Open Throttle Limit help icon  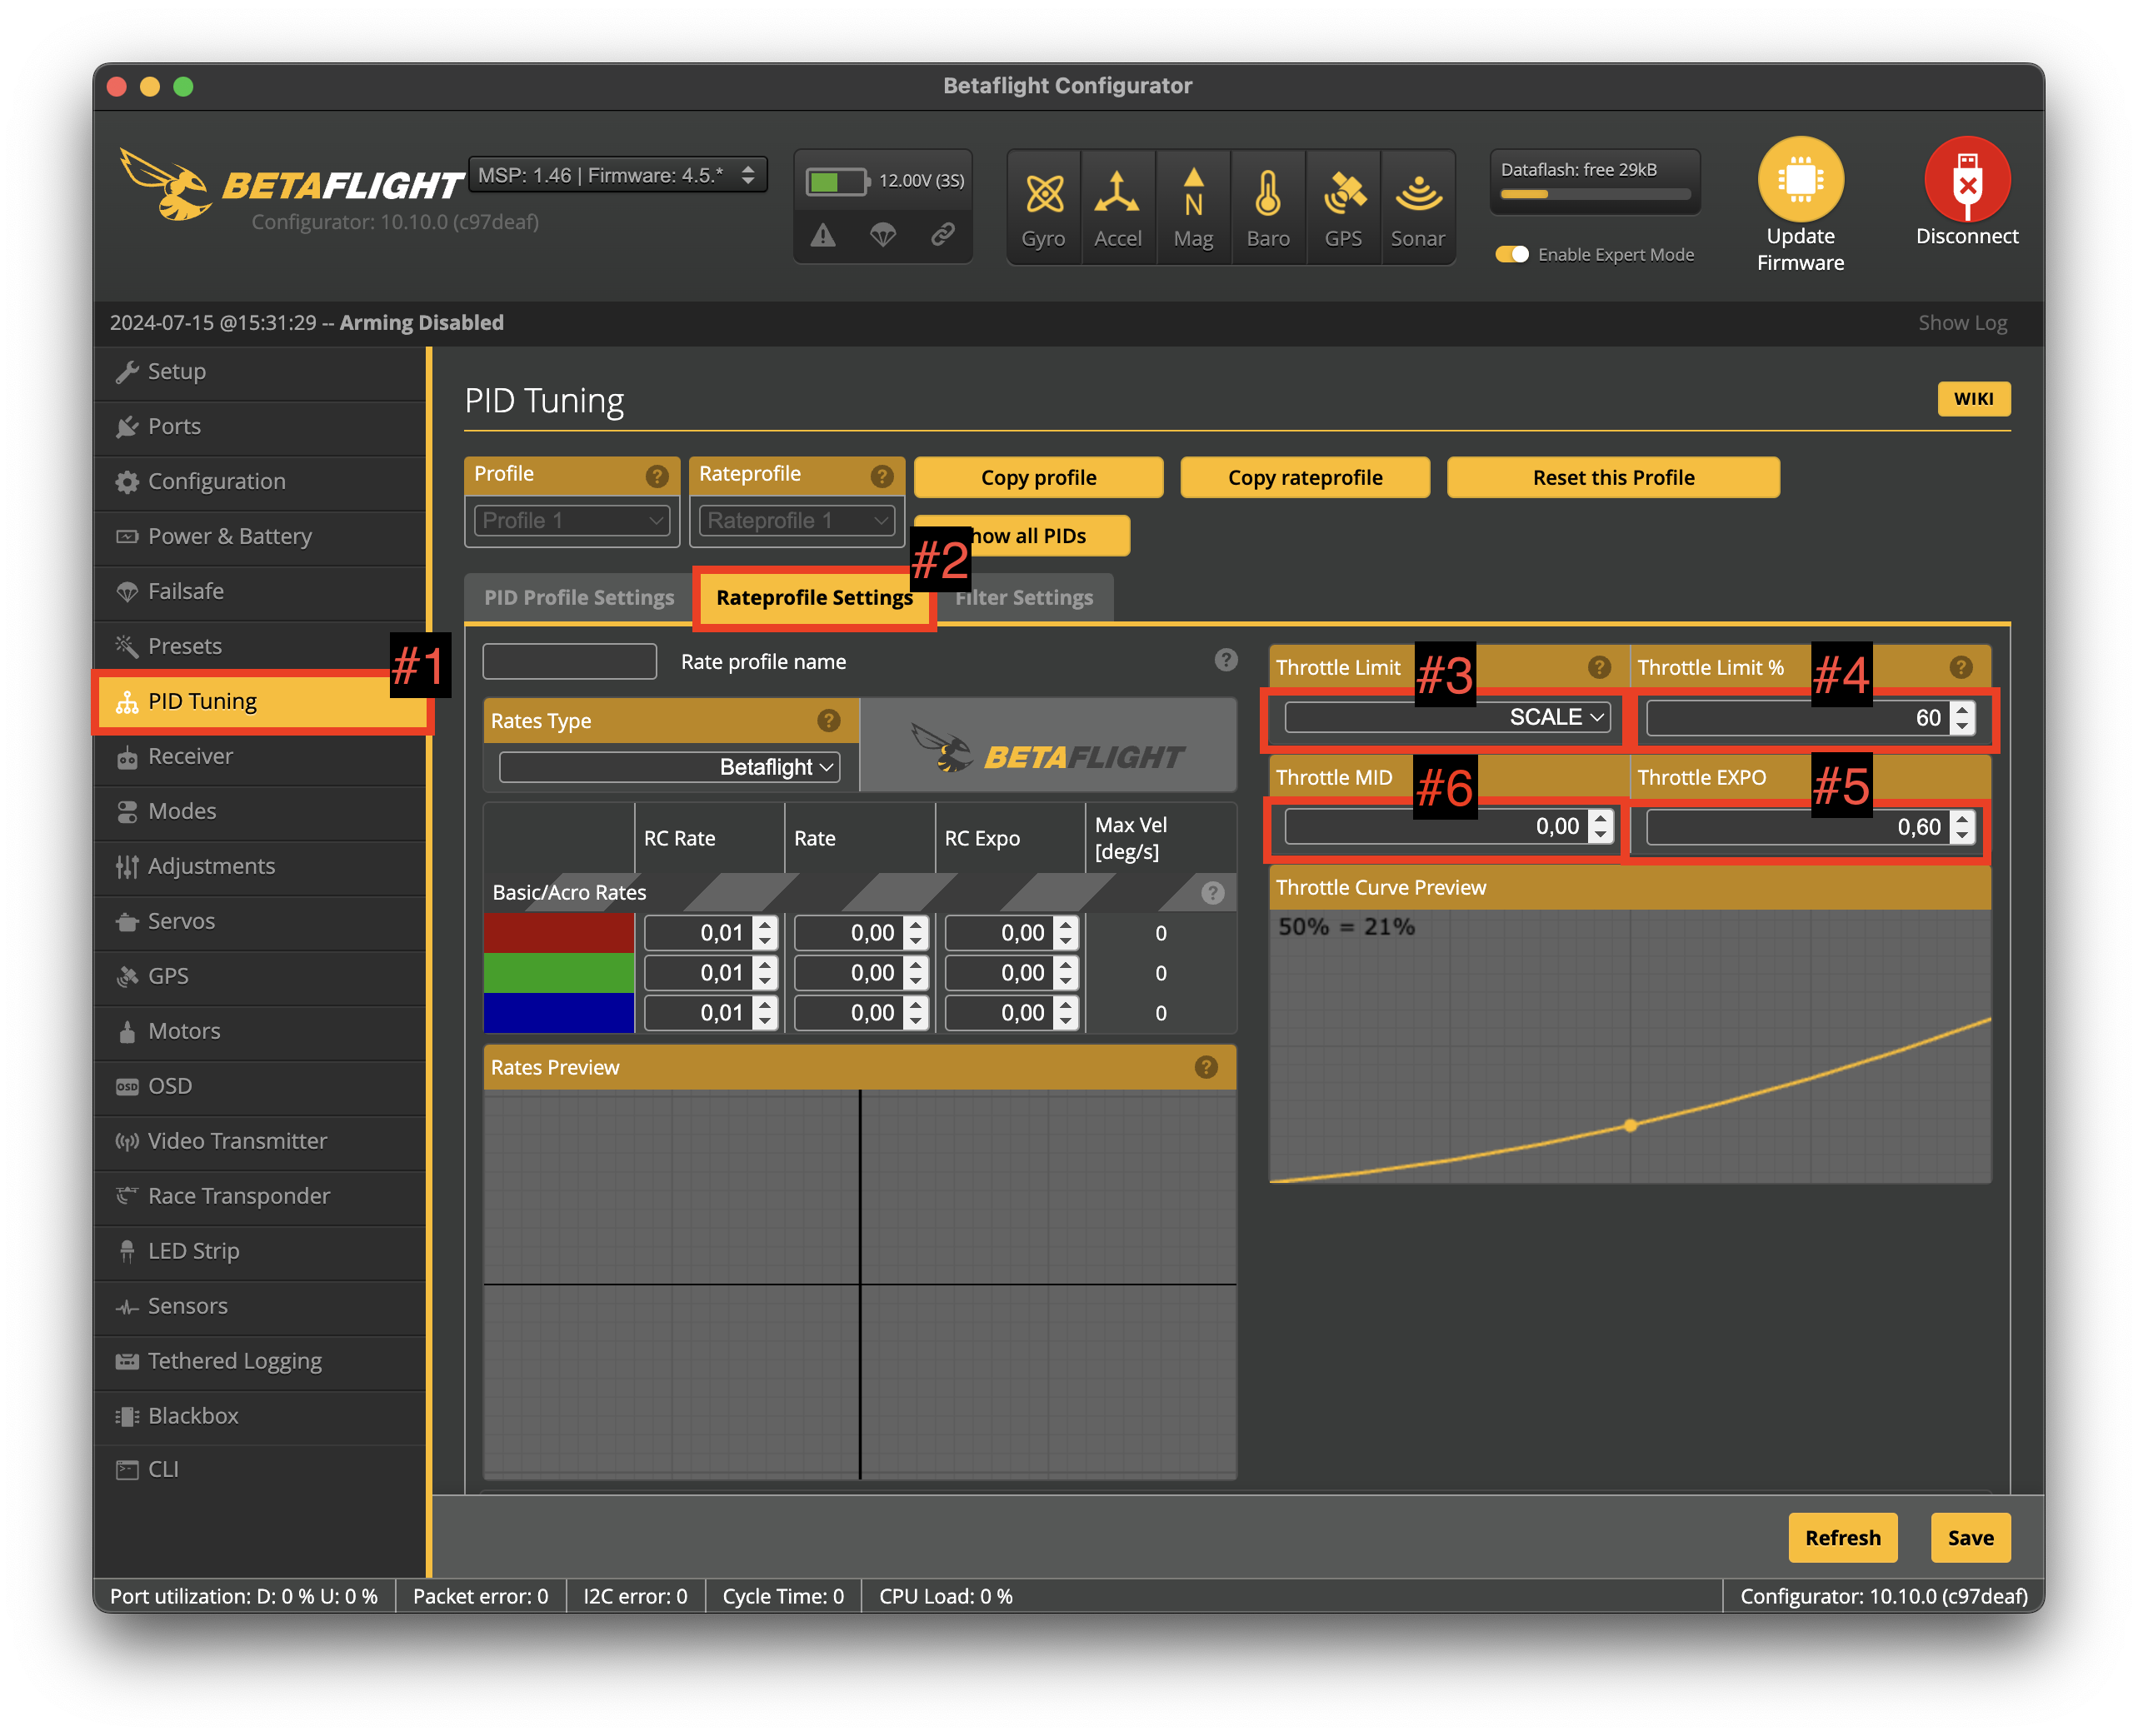[x=1599, y=667]
